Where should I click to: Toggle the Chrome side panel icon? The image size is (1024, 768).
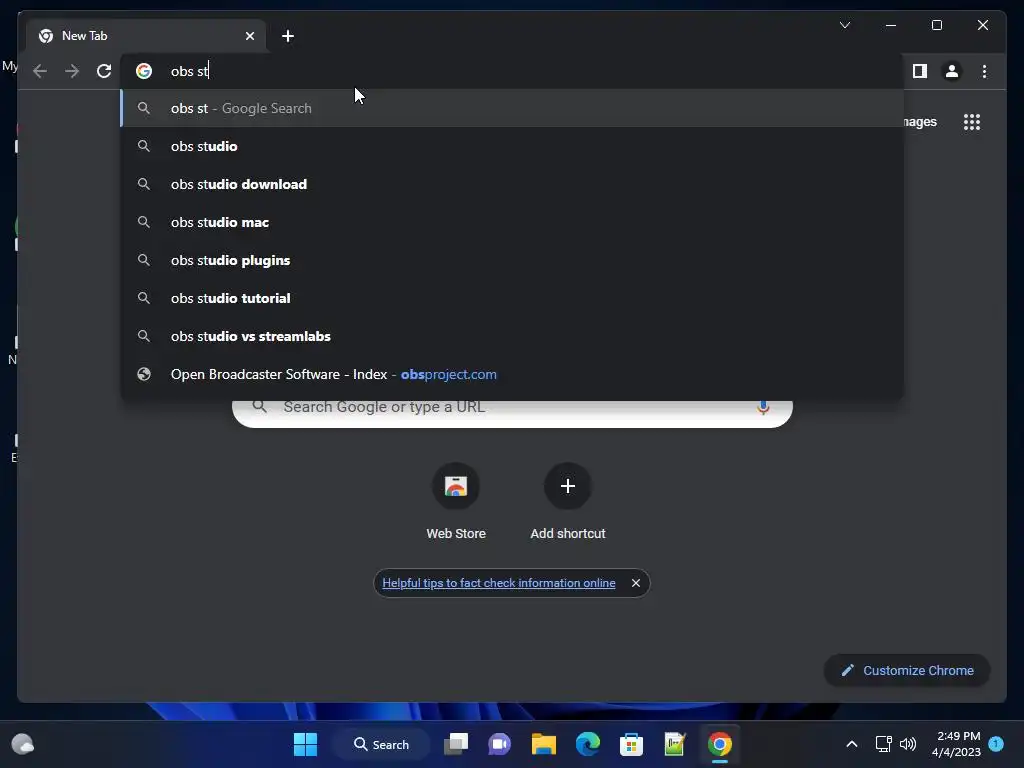tap(920, 71)
